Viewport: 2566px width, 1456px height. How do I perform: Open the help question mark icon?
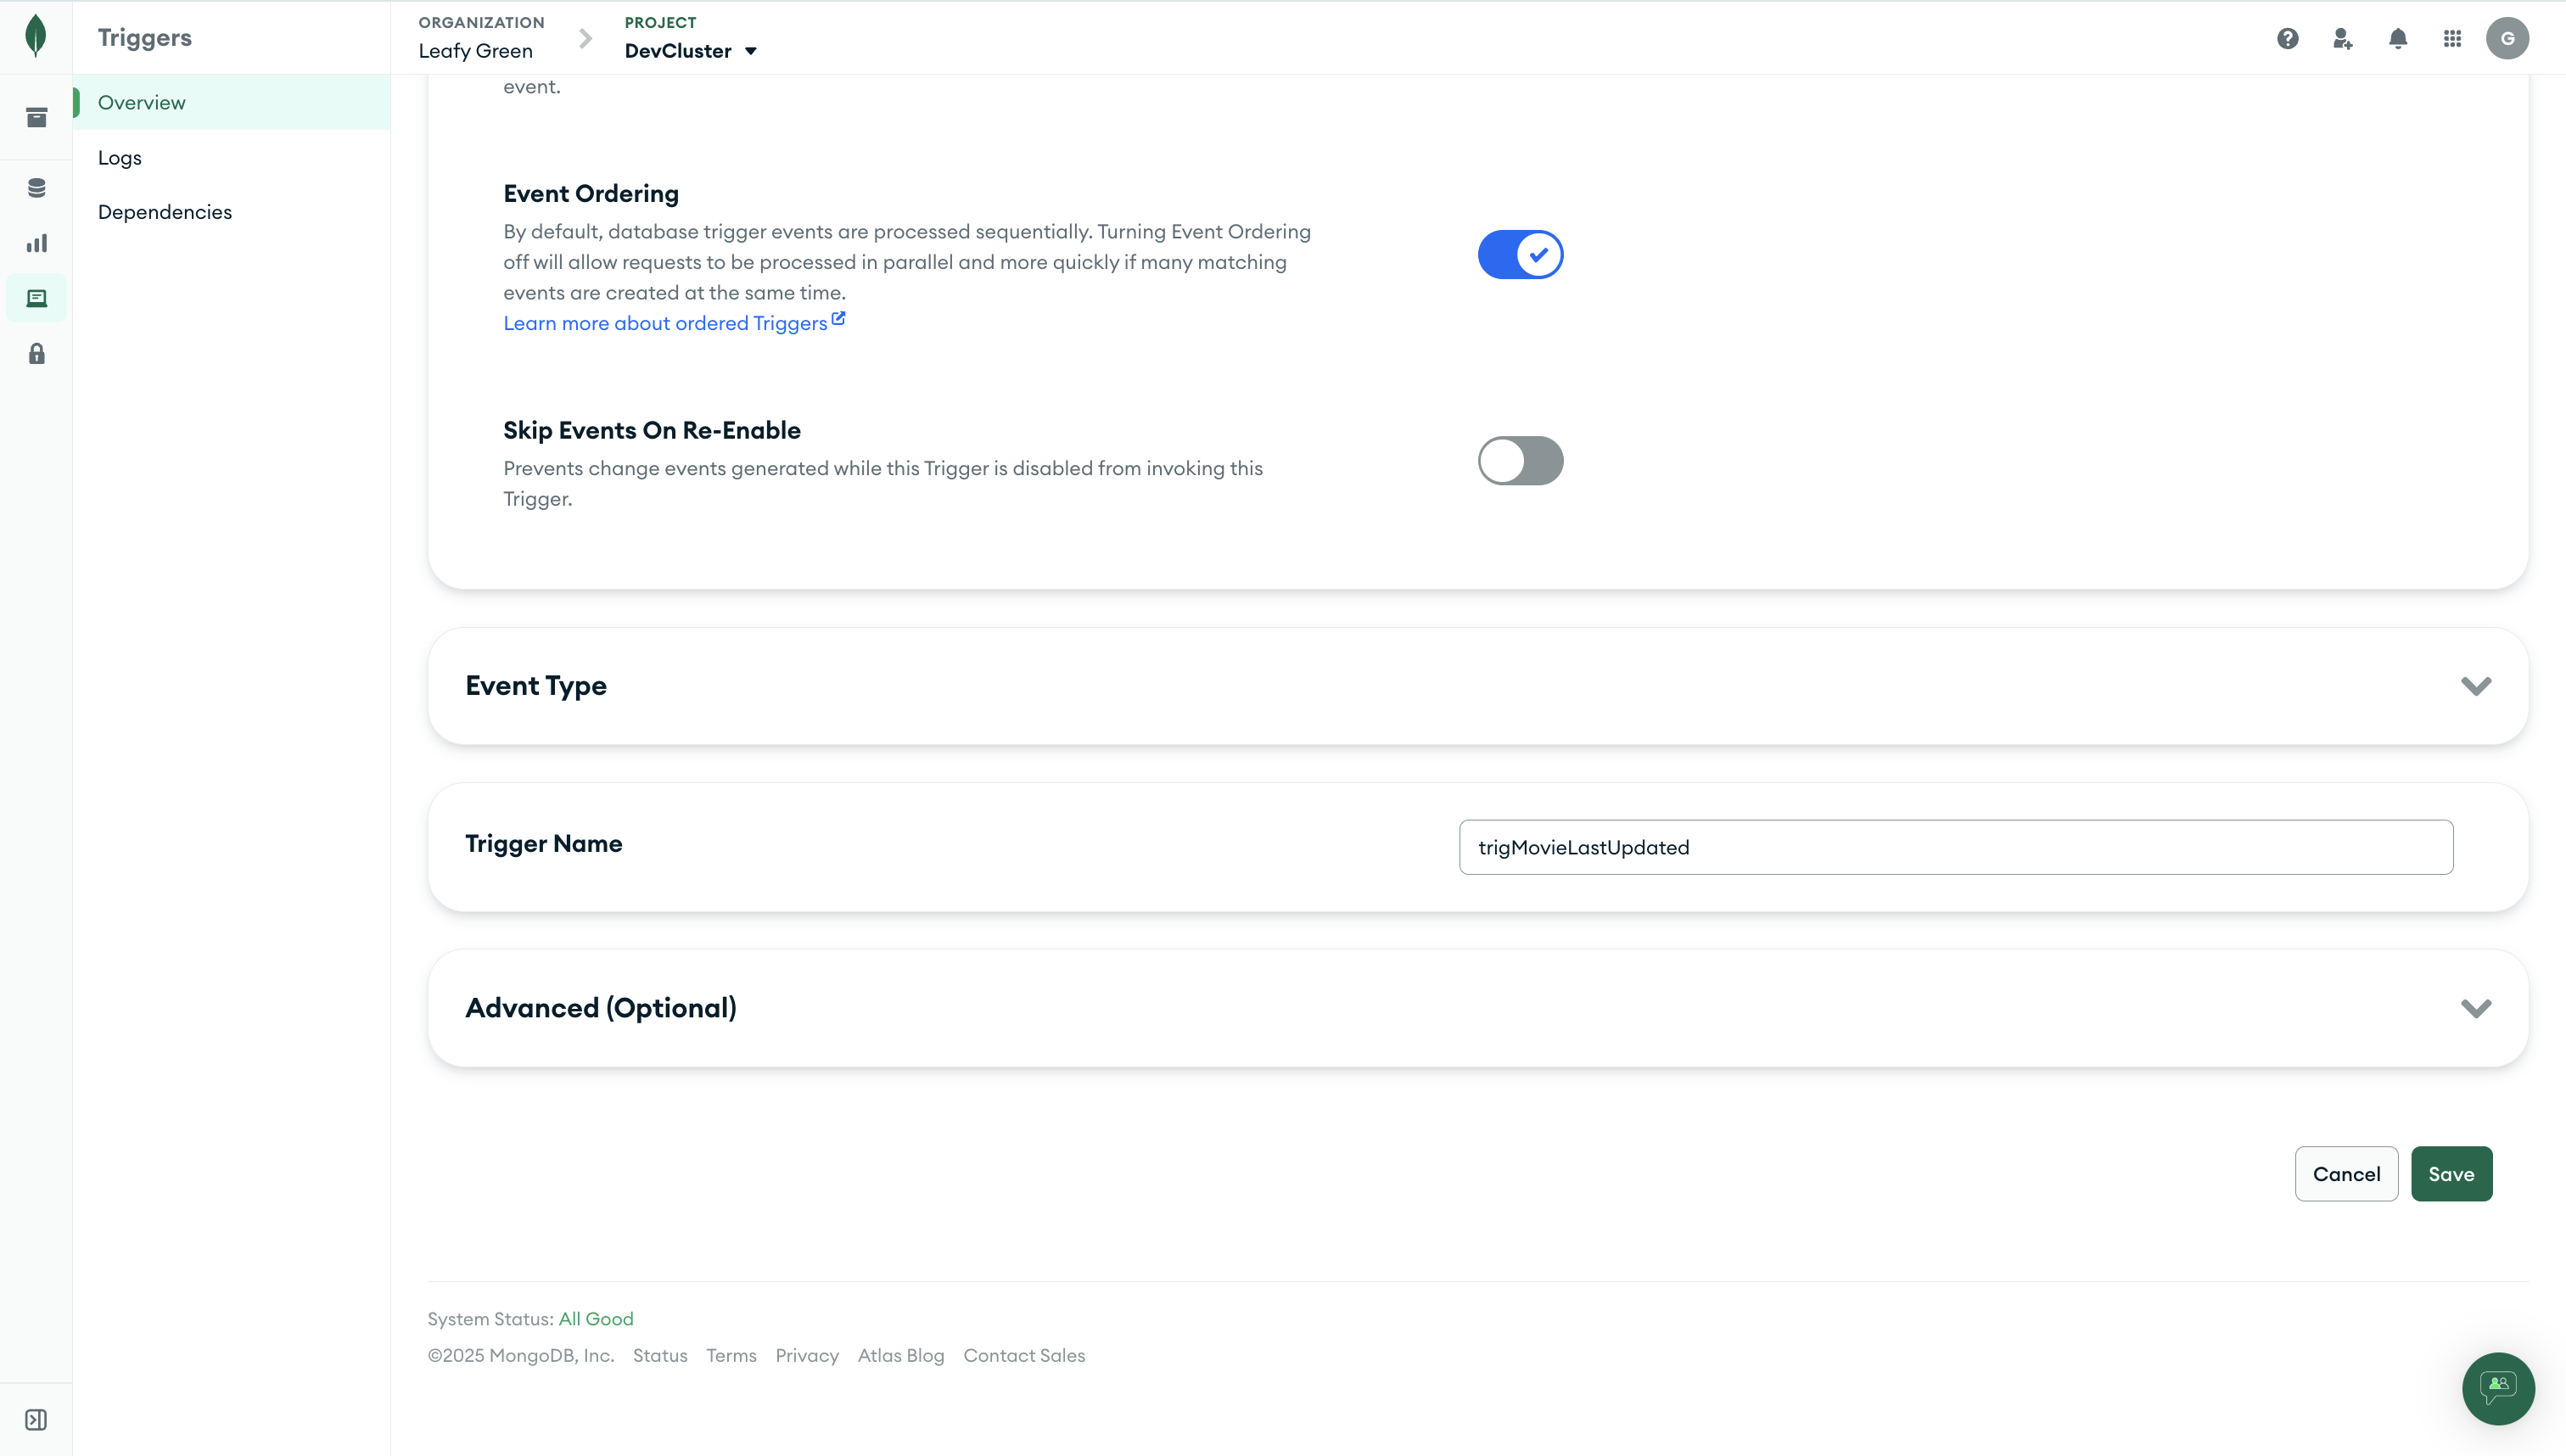click(2288, 38)
